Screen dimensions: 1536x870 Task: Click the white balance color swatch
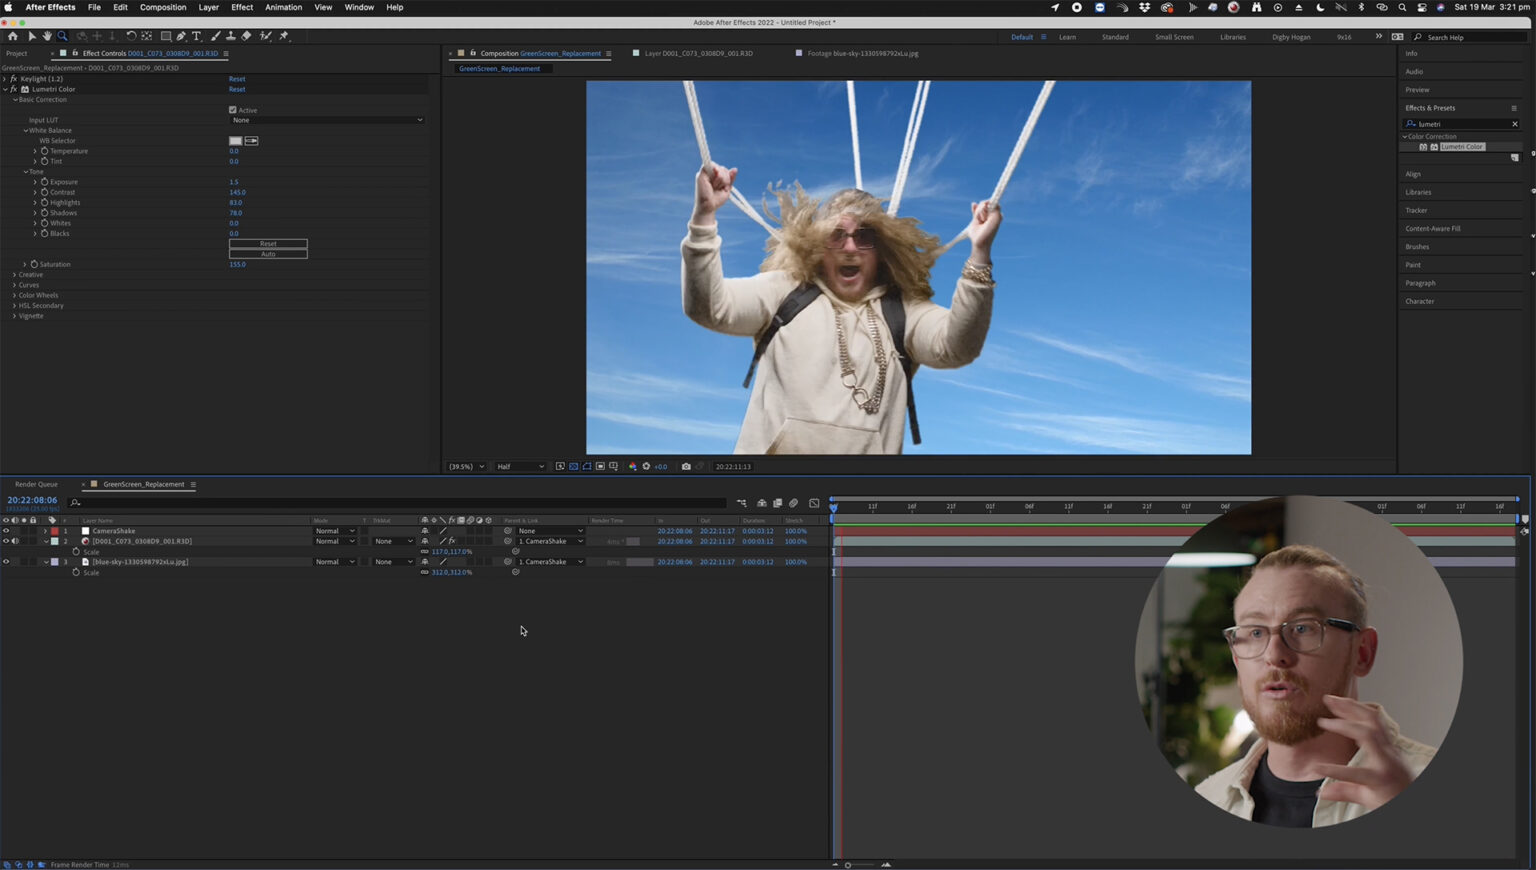click(236, 141)
